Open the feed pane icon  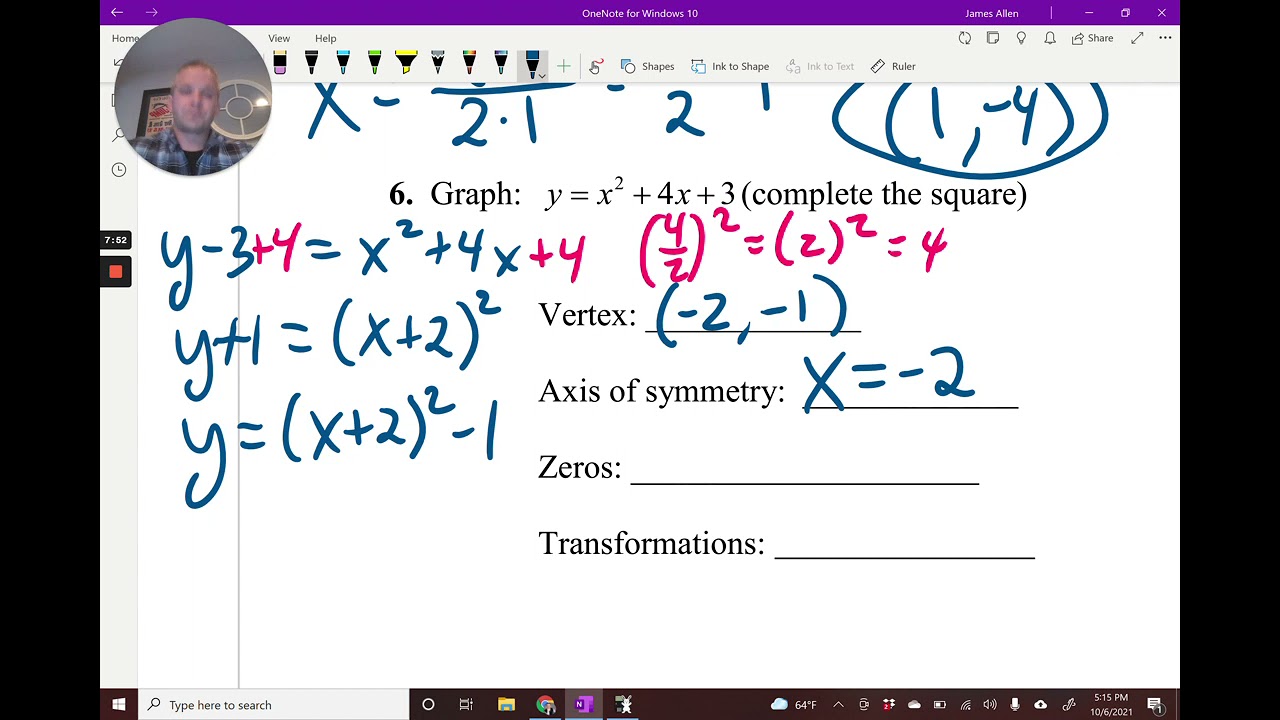tap(993, 38)
